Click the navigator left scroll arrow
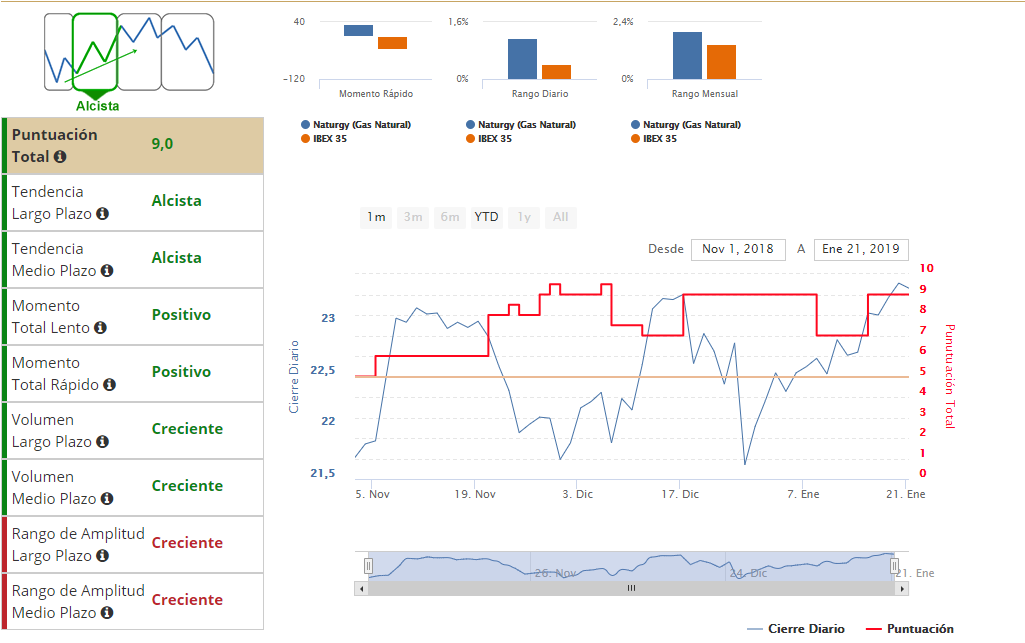 coord(361,589)
